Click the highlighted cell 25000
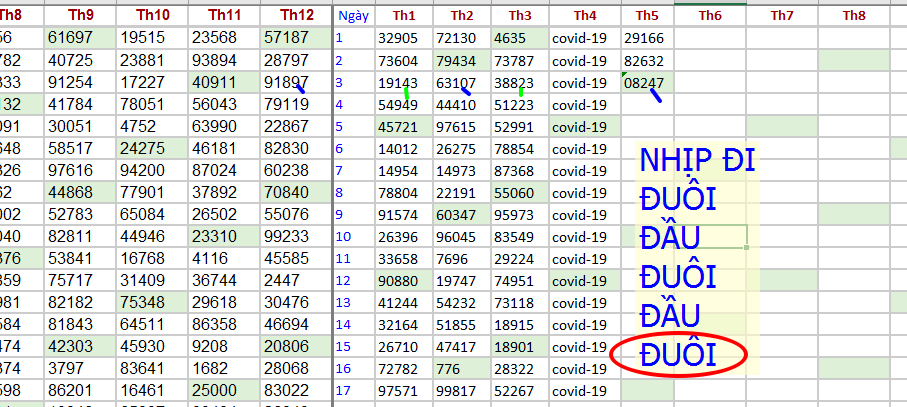Image resolution: width=907 pixels, height=407 pixels. (x=224, y=391)
